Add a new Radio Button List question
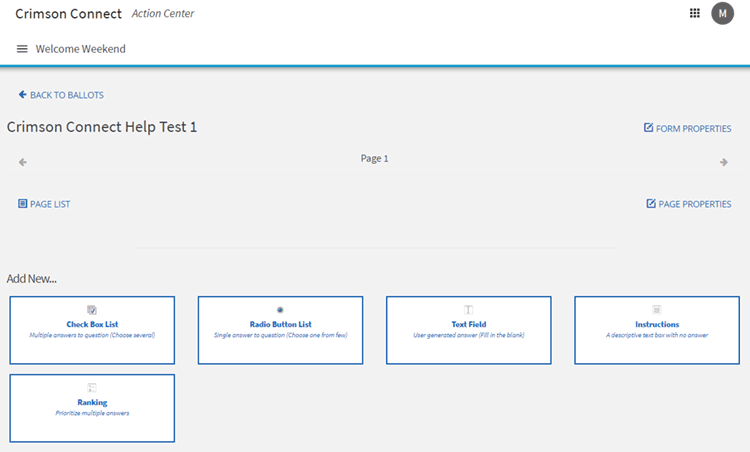The height and width of the screenshot is (452, 750). click(x=280, y=330)
